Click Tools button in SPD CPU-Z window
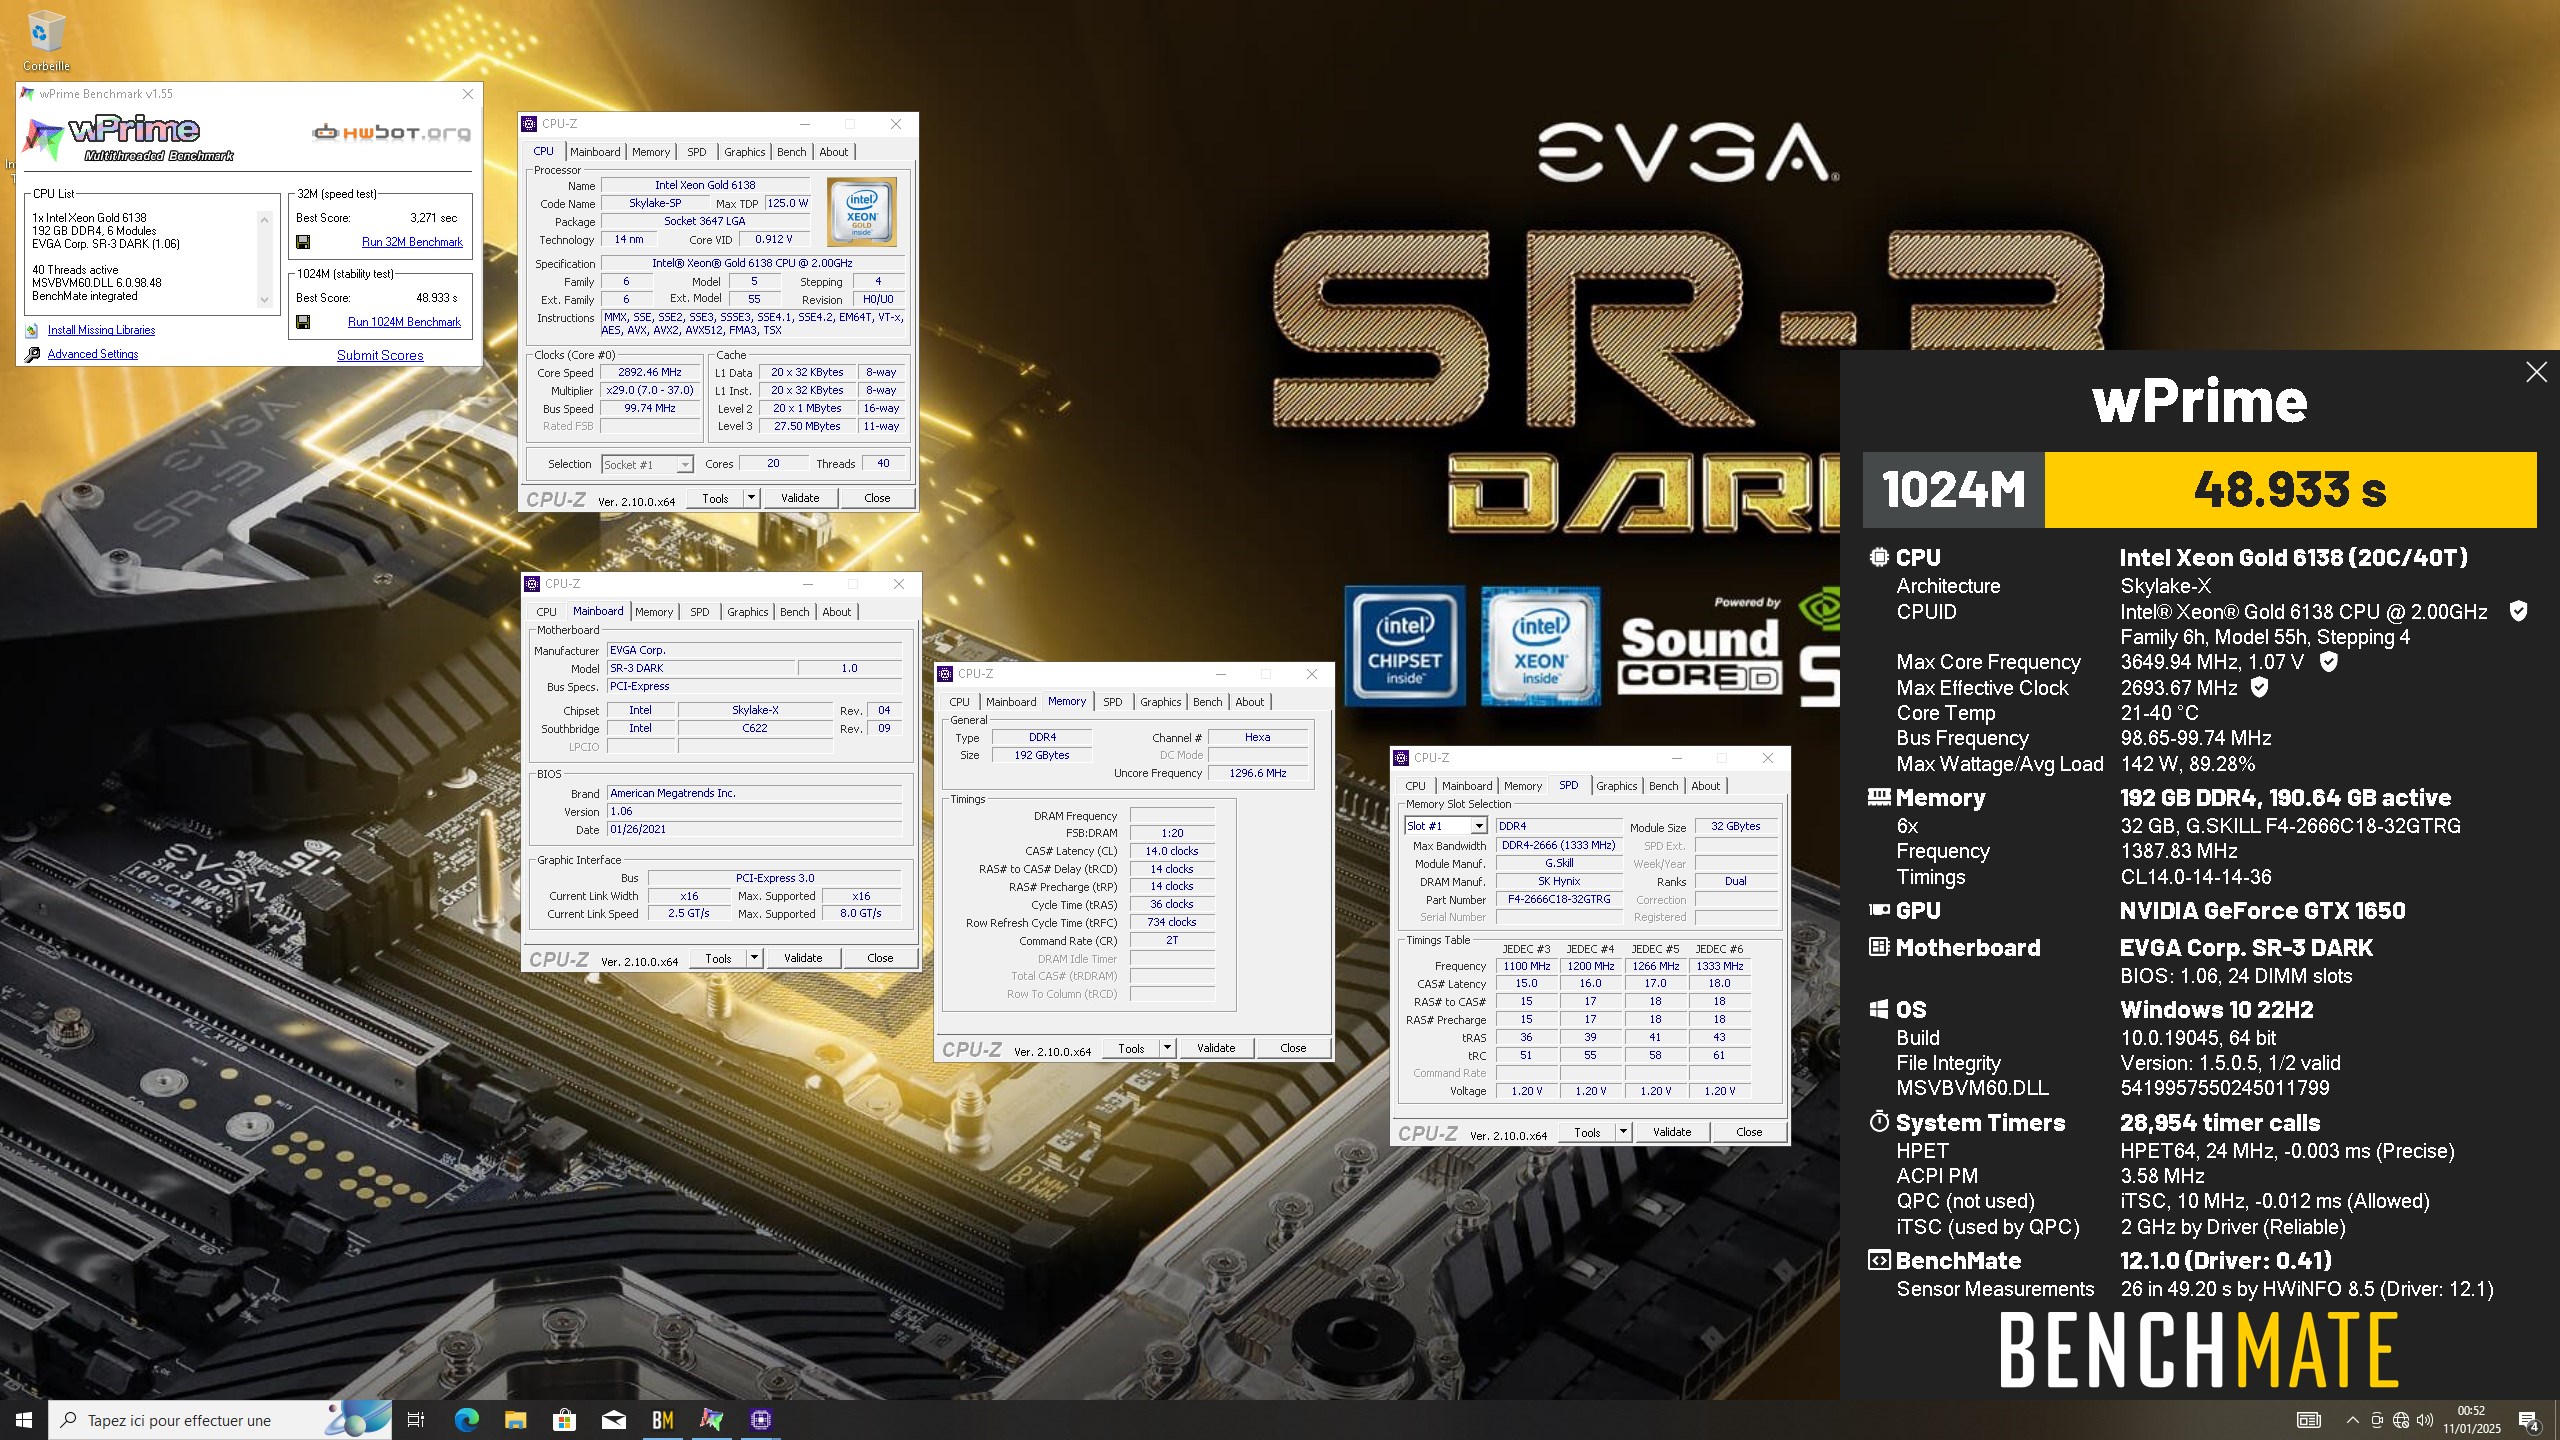This screenshot has width=2560, height=1440. (1587, 1132)
